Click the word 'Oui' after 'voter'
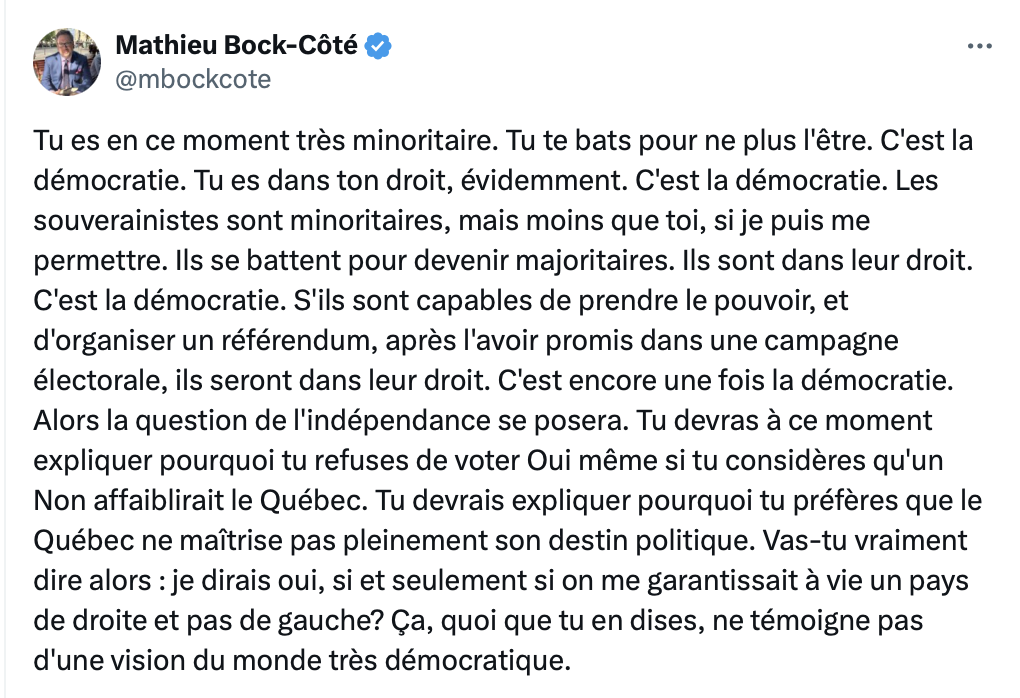Image resolution: width=1020 pixels, height=698 pixels. (x=548, y=461)
